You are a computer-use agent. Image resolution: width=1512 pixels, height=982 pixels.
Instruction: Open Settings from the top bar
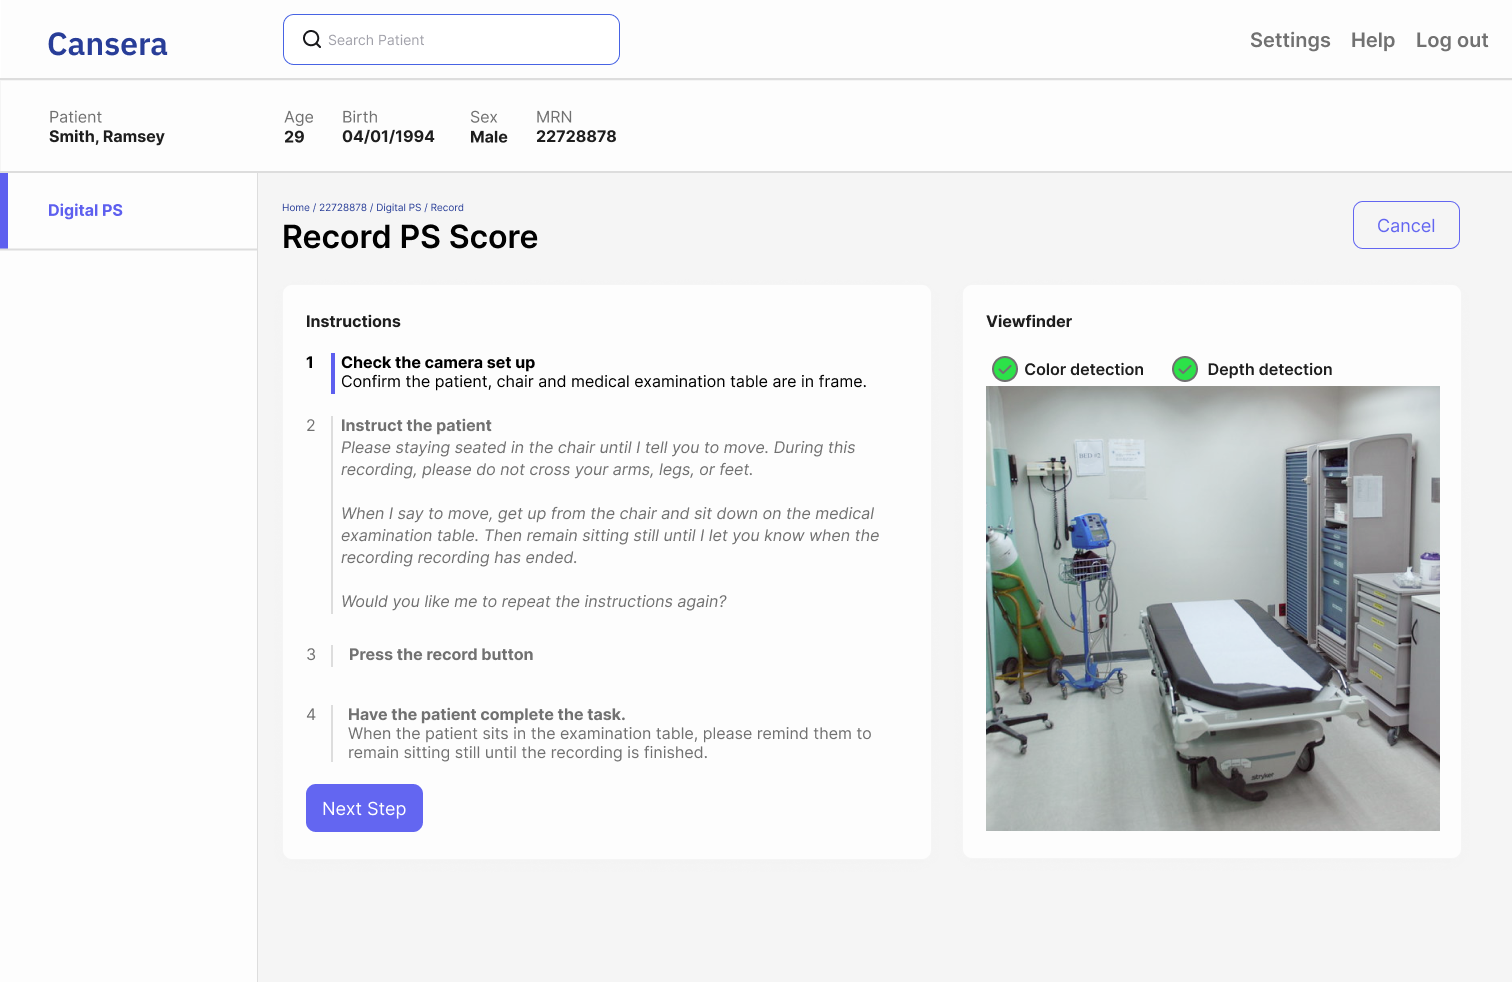pos(1290,40)
